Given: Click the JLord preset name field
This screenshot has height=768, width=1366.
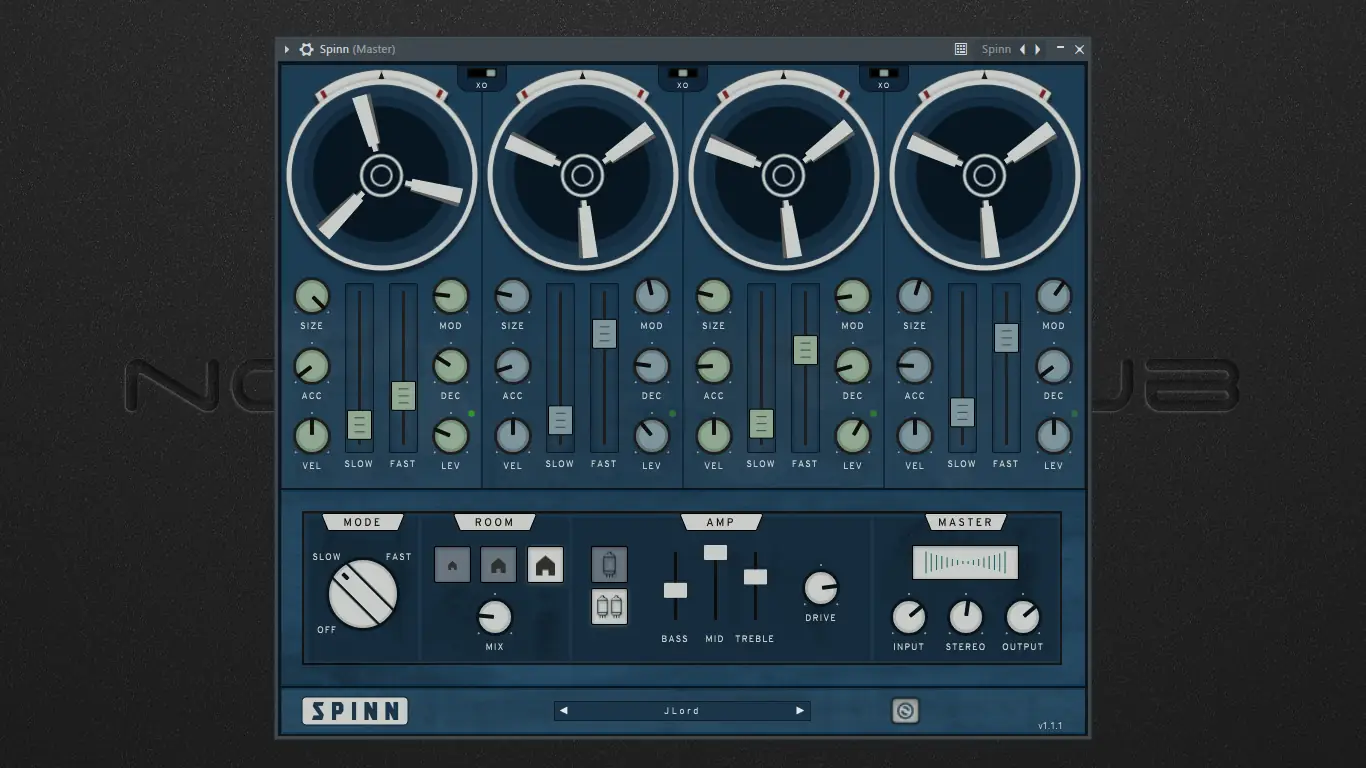Looking at the screenshot, I should 681,710.
